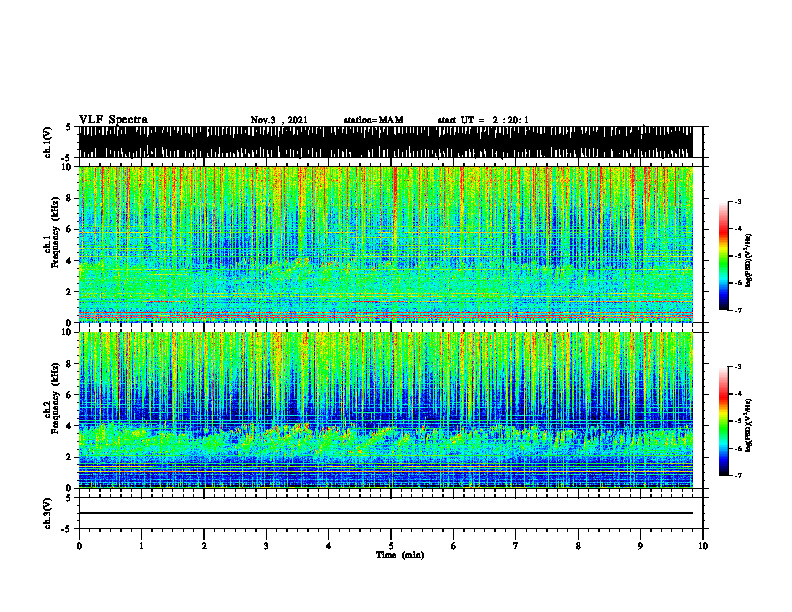Click time-axis tick label '5'
792x612 pixels.
tap(391, 546)
